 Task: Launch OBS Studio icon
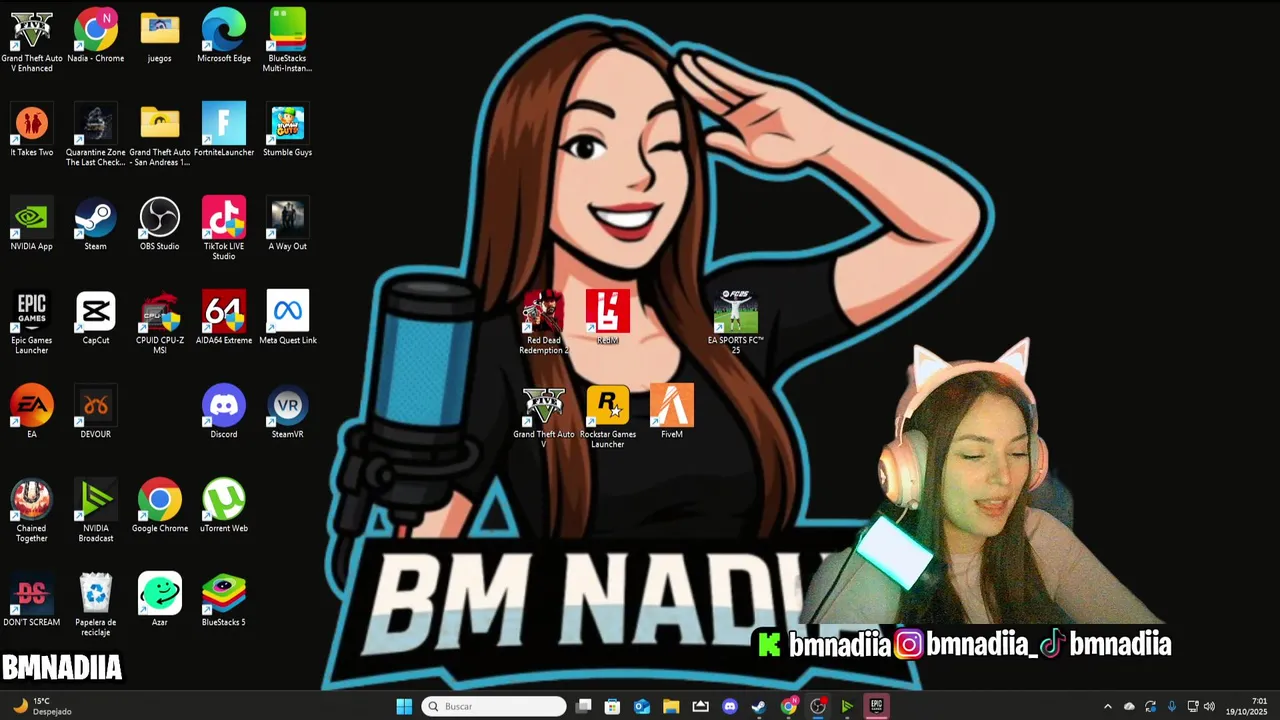tap(160, 224)
